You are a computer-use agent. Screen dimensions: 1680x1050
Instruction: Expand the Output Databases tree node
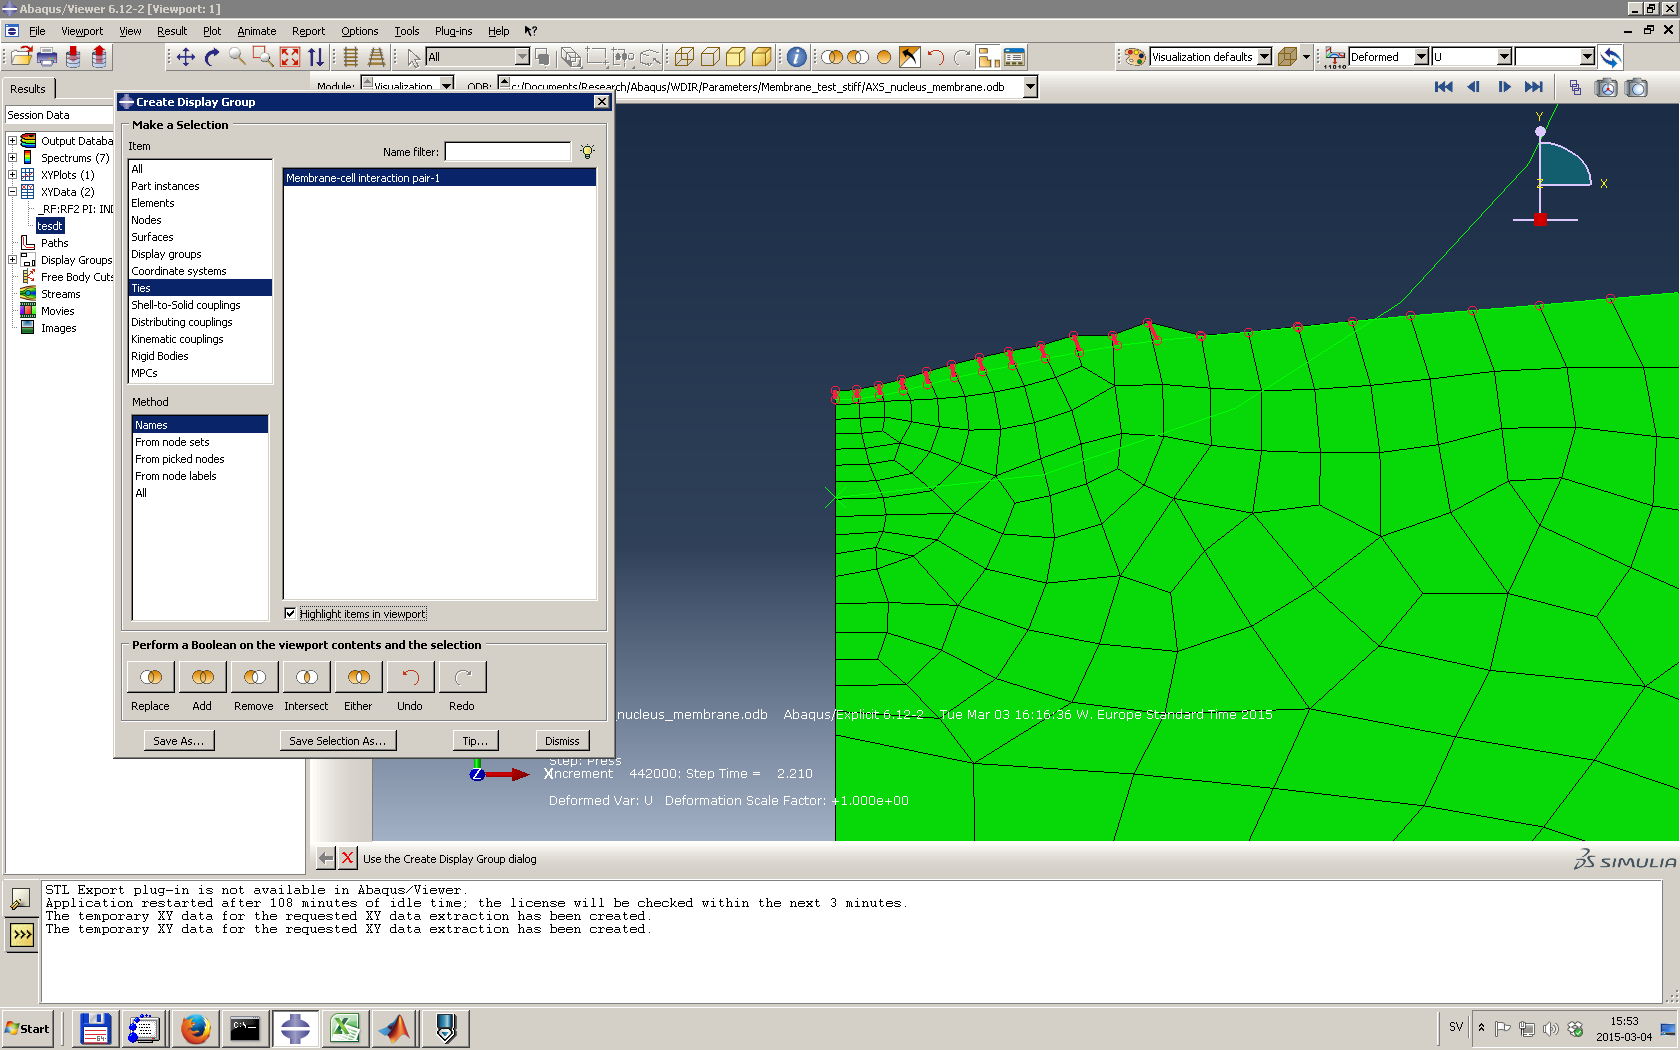click(x=12, y=141)
